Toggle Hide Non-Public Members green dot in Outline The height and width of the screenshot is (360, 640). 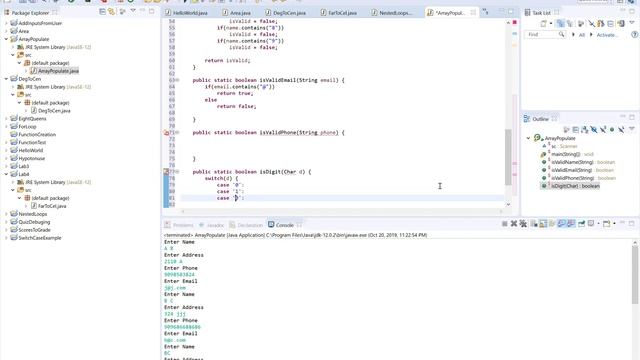612,130
